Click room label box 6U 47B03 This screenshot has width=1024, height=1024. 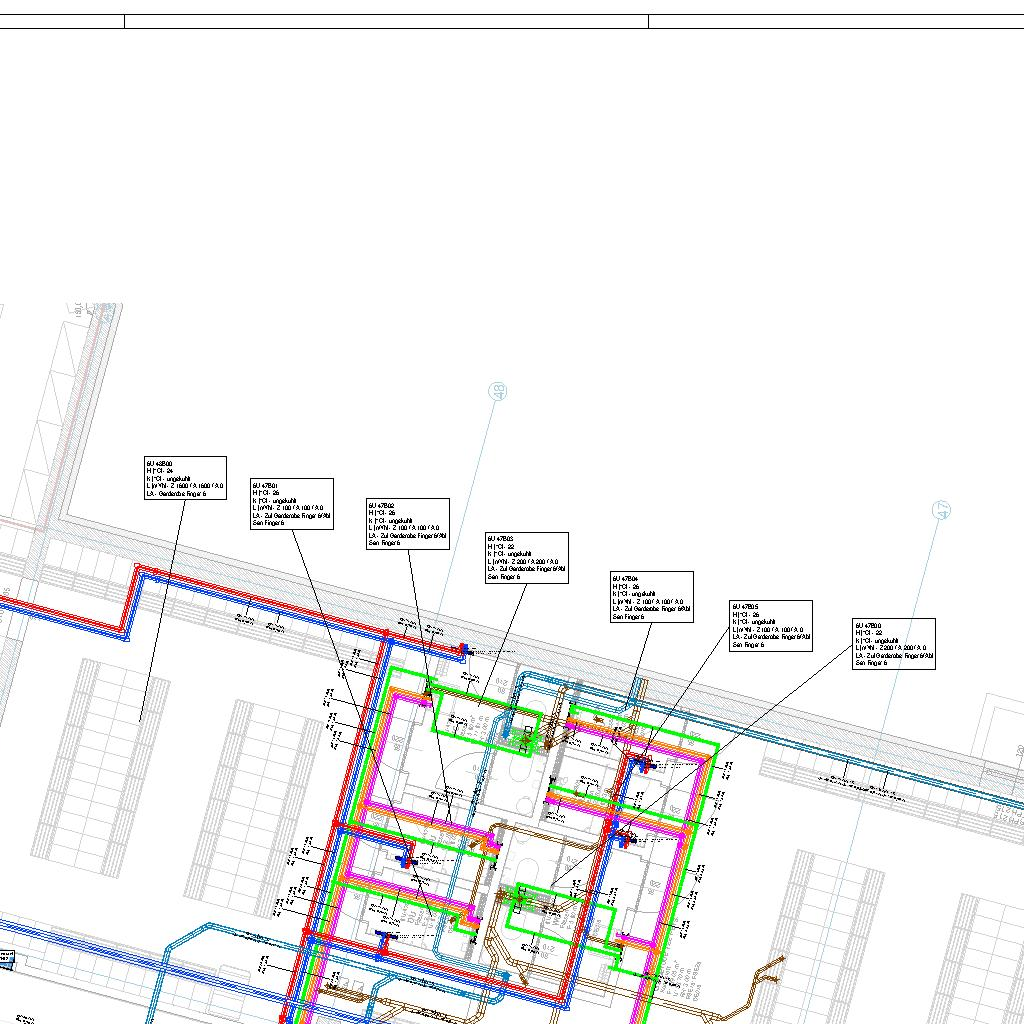tap(527, 558)
